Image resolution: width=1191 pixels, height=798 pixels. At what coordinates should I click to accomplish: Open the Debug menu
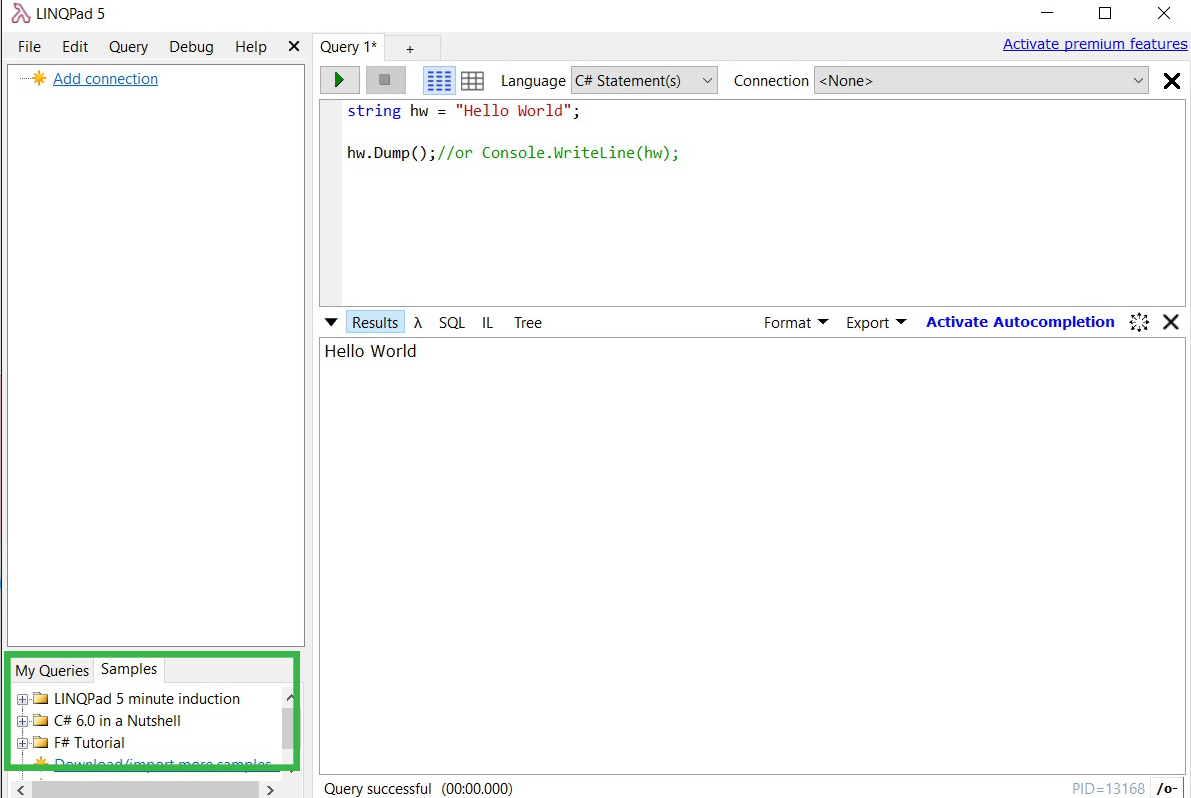click(x=191, y=46)
